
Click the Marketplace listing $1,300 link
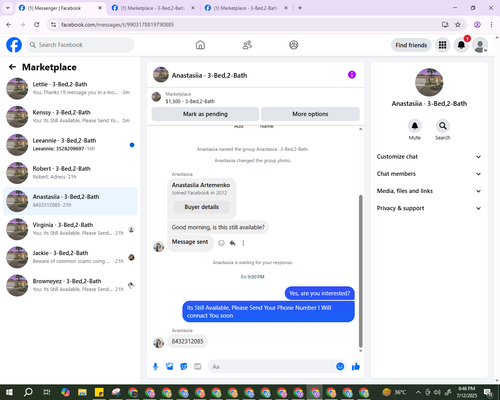click(x=190, y=101)
